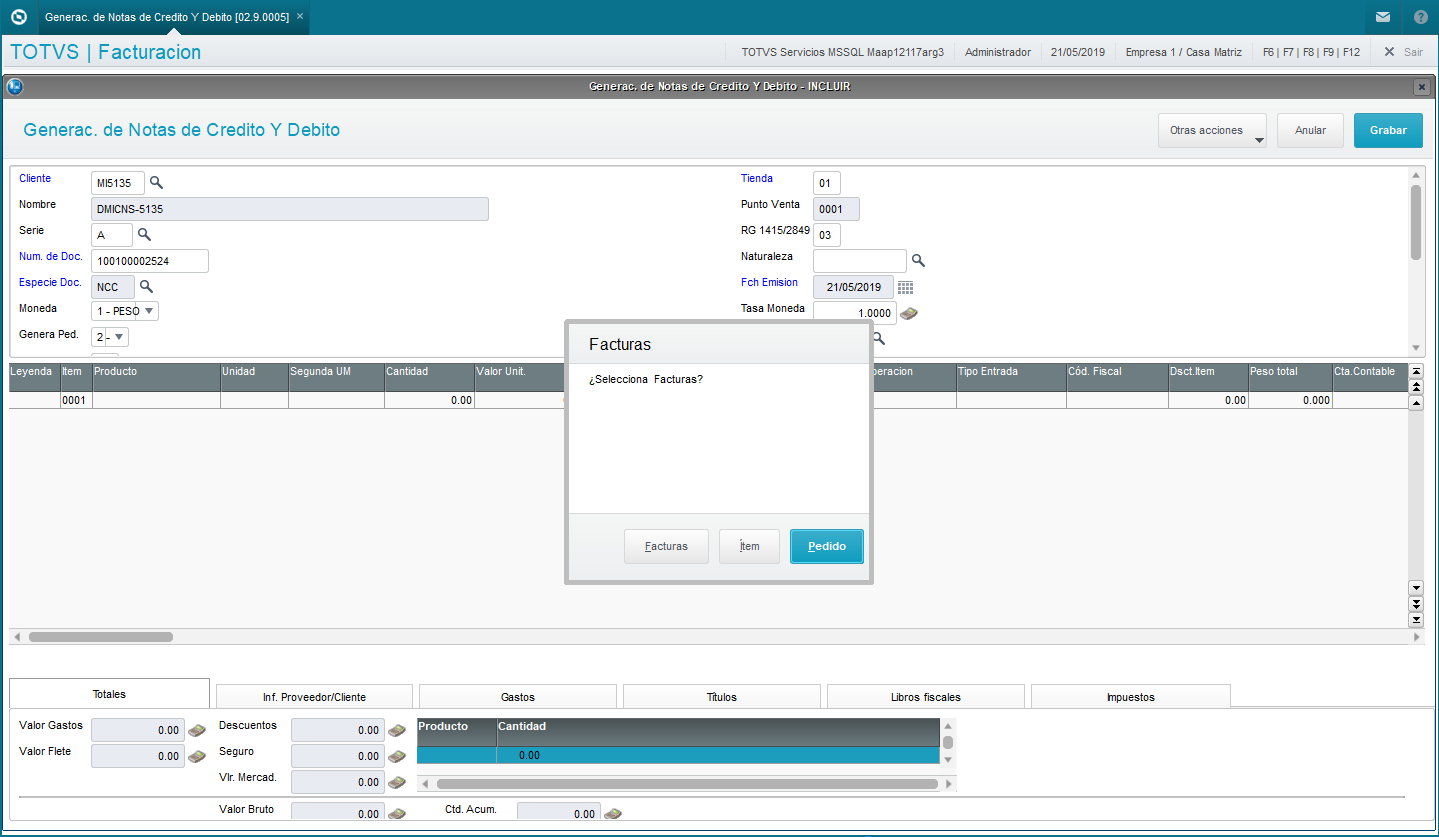
Task: Open the Genera Ped. dropdown
Action: click(110, 337)
